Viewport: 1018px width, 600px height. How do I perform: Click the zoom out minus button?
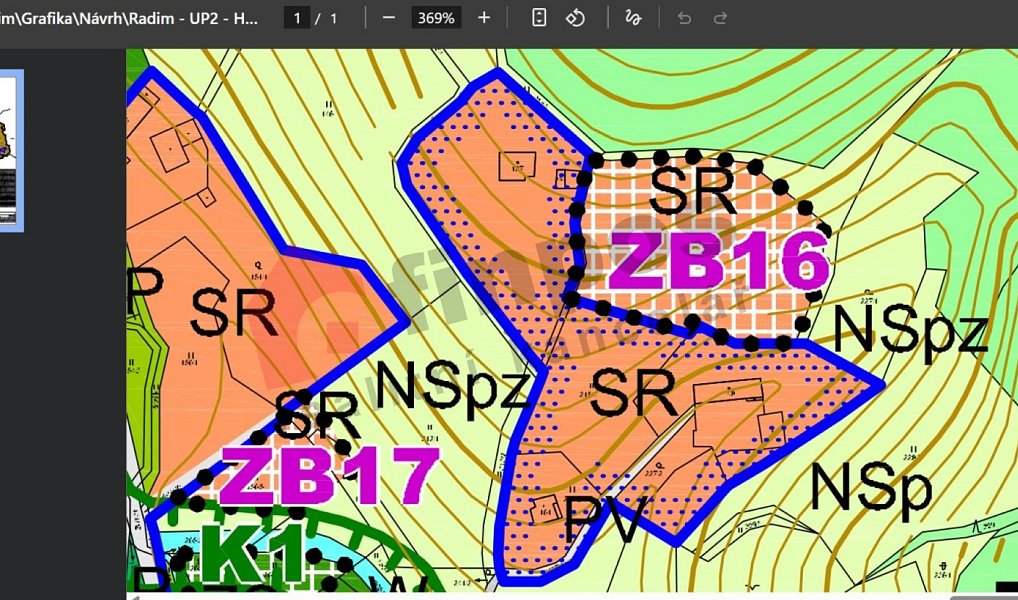389,18
